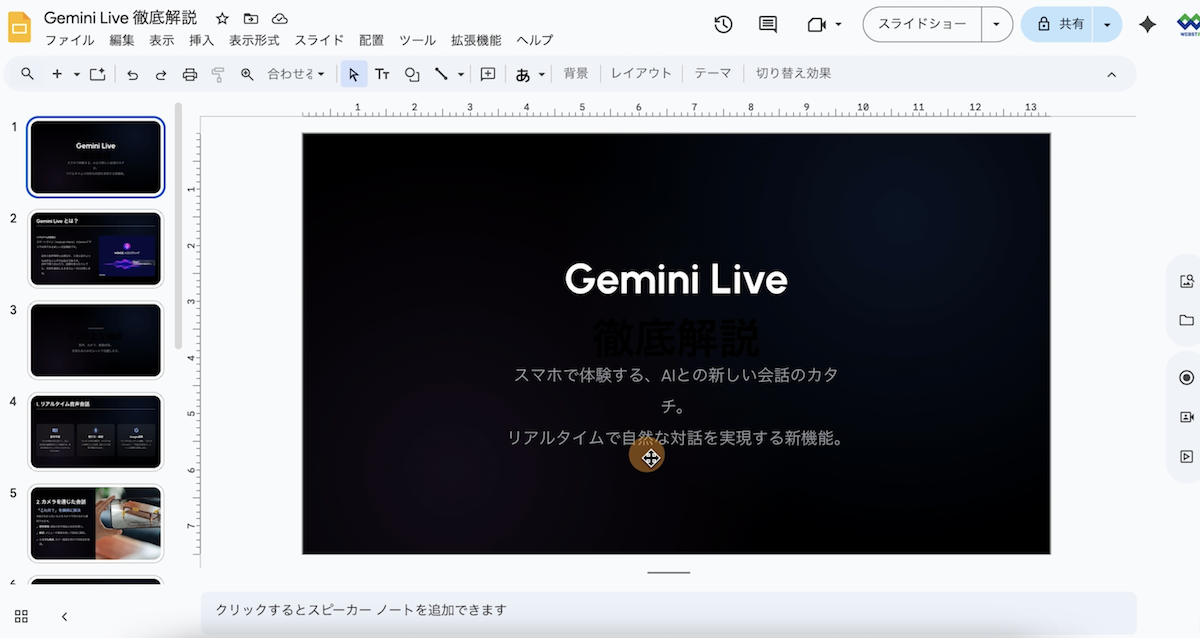The height and width of the screenshot is (638, 1200).
Task: Click the 切り替え効果 button
Action: (793, 73)
